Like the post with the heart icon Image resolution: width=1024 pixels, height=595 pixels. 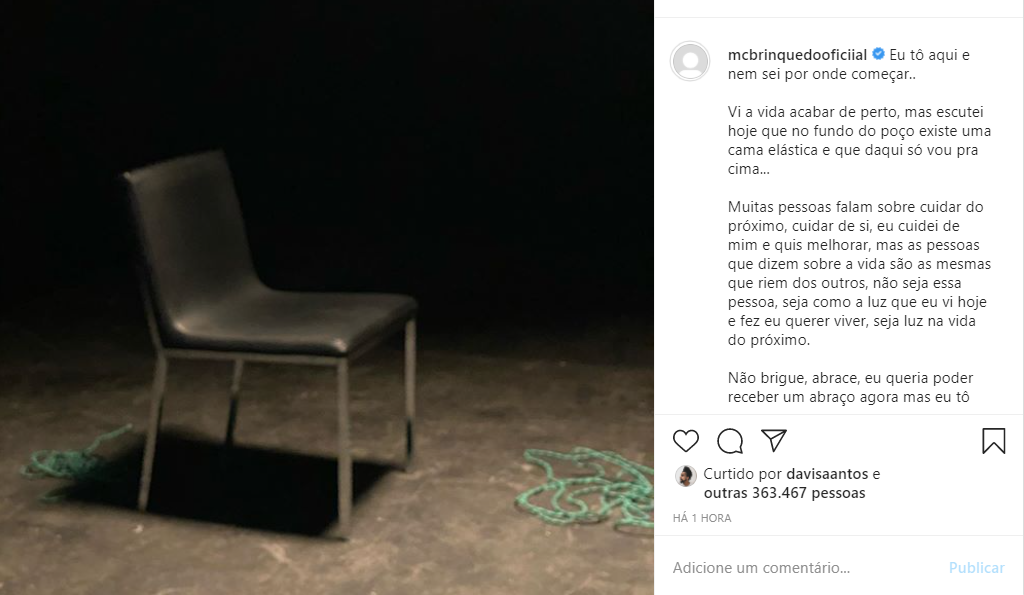coord(686,441)
